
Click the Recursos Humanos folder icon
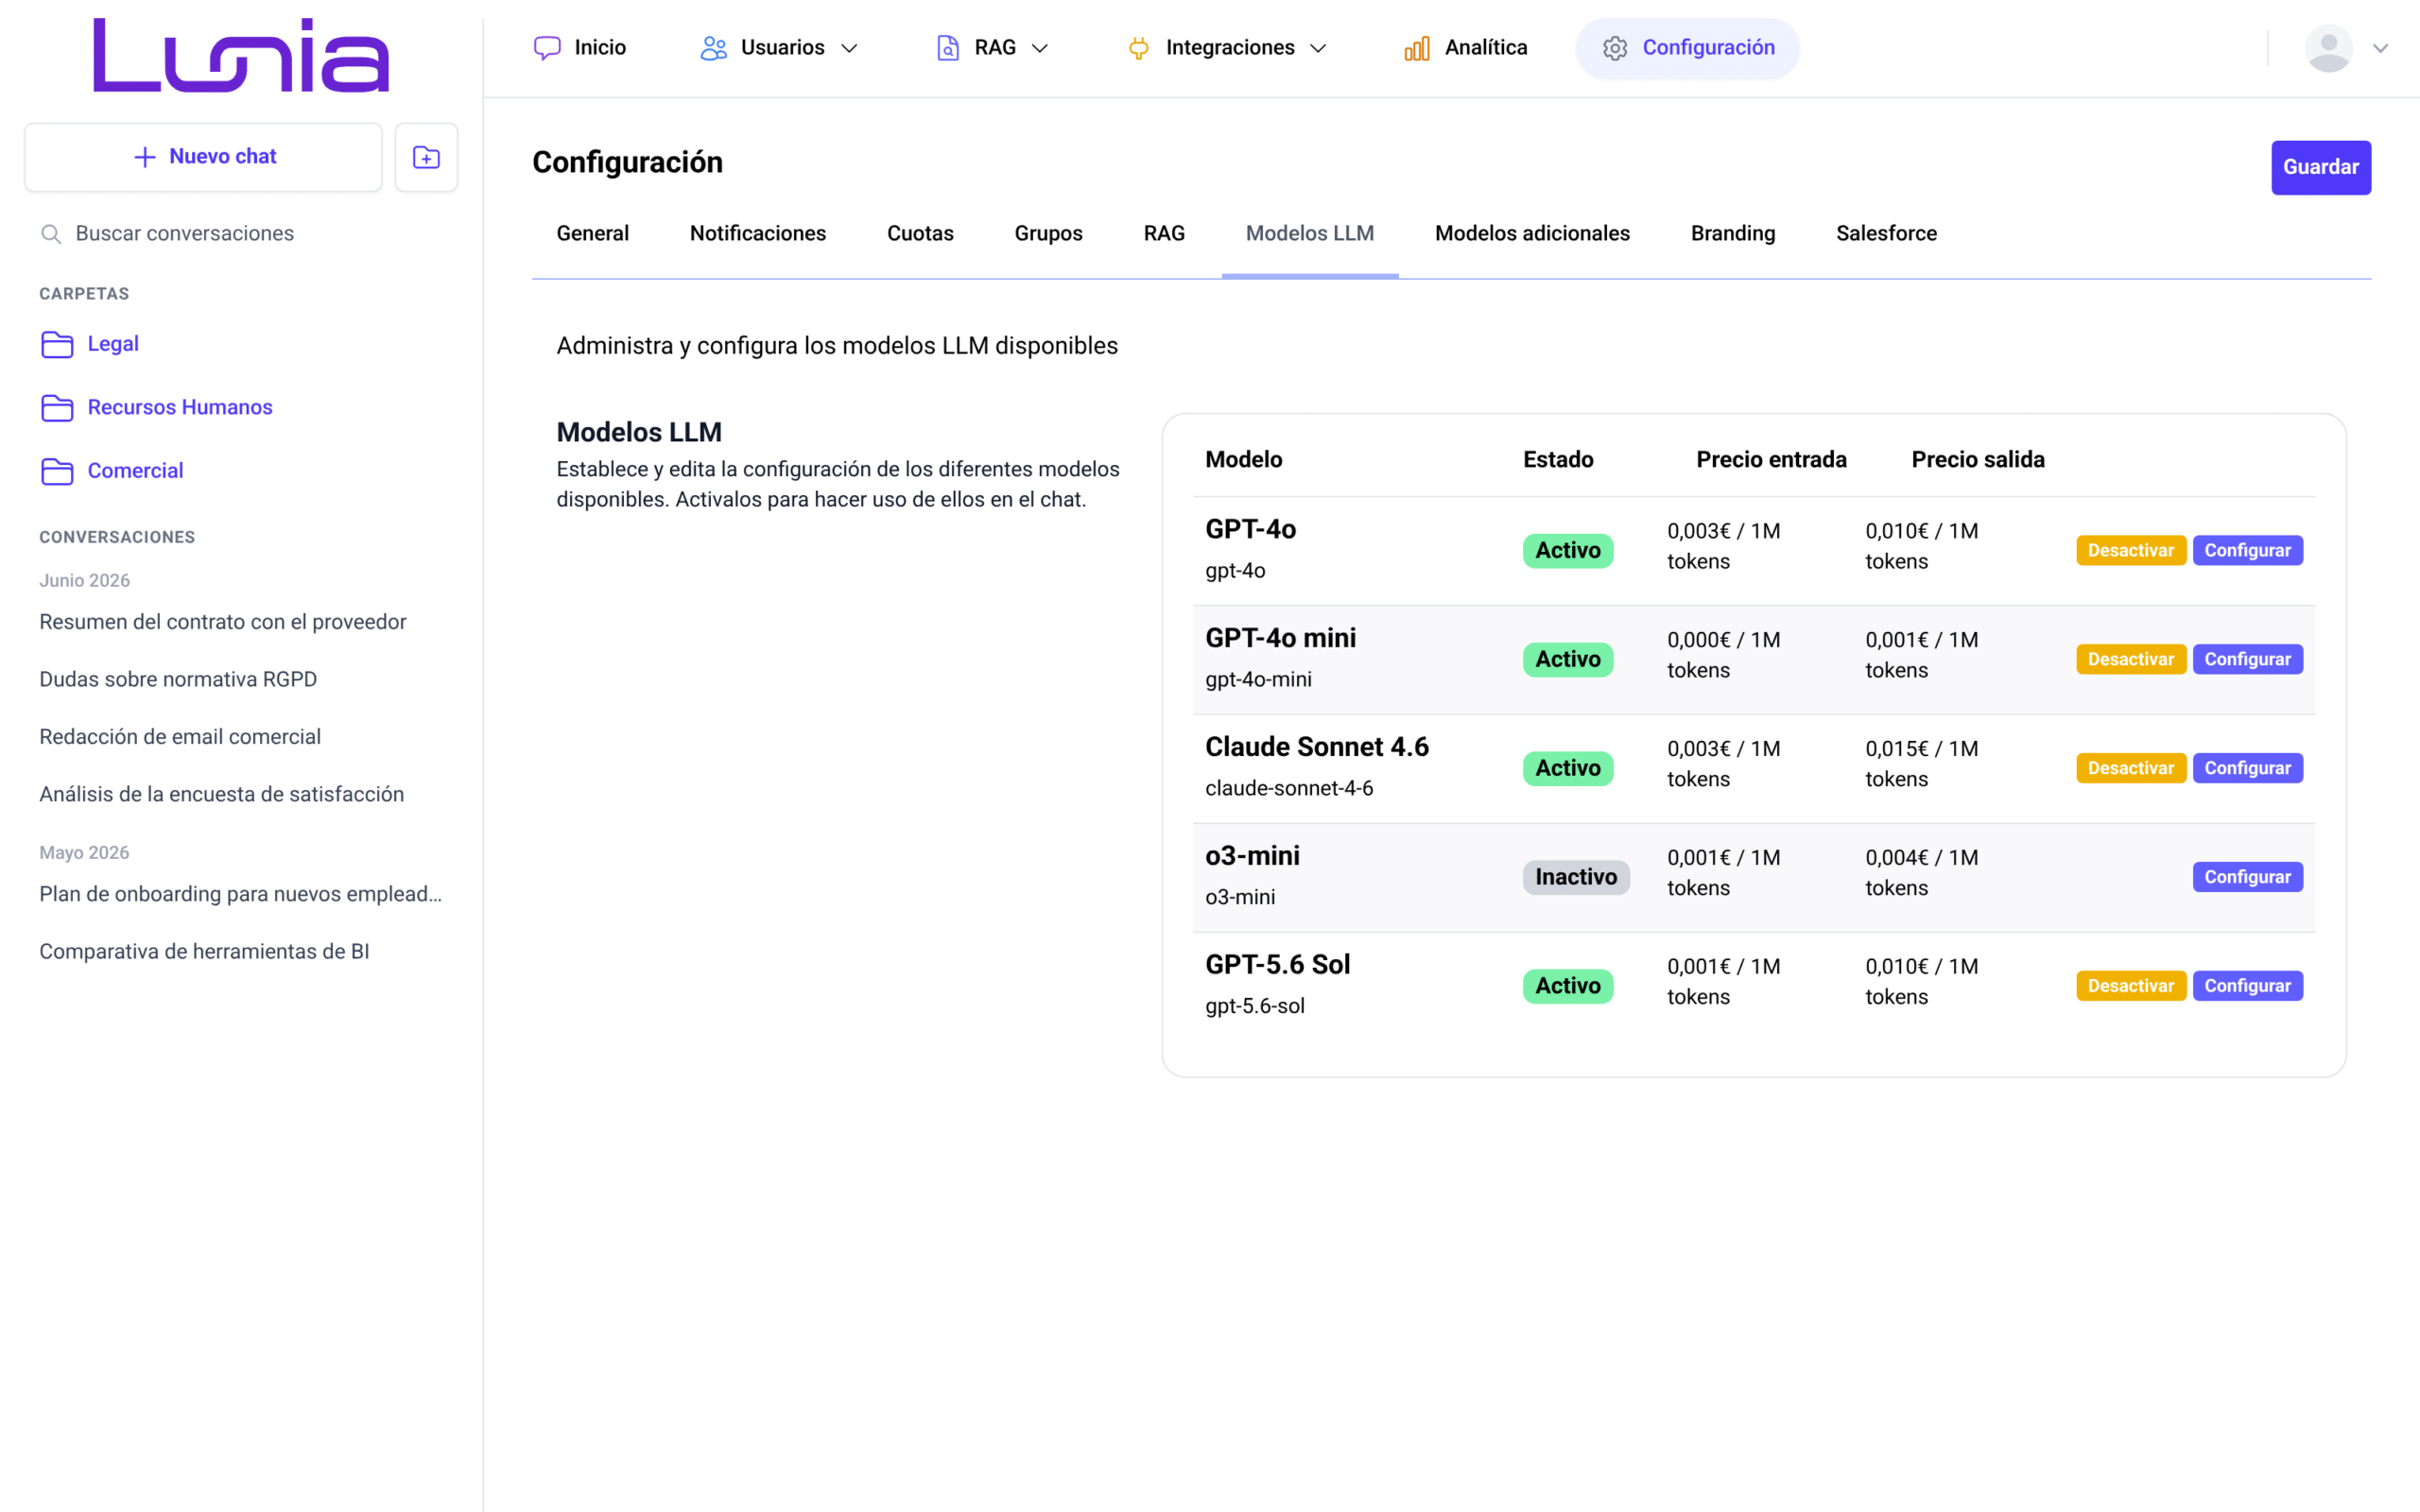click(57, 408)
